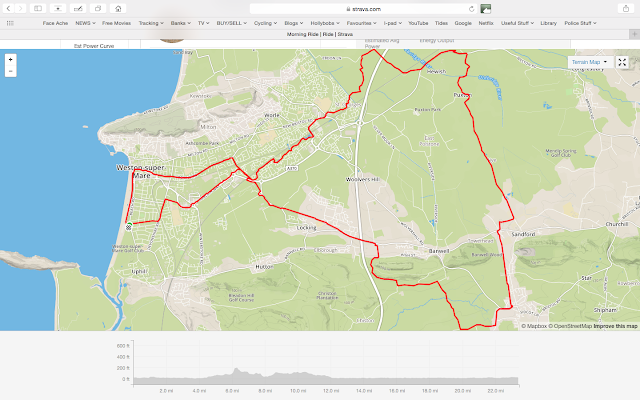Expand the Cycling bookmarks folder

pyautogui.click(x=265, y=23)
